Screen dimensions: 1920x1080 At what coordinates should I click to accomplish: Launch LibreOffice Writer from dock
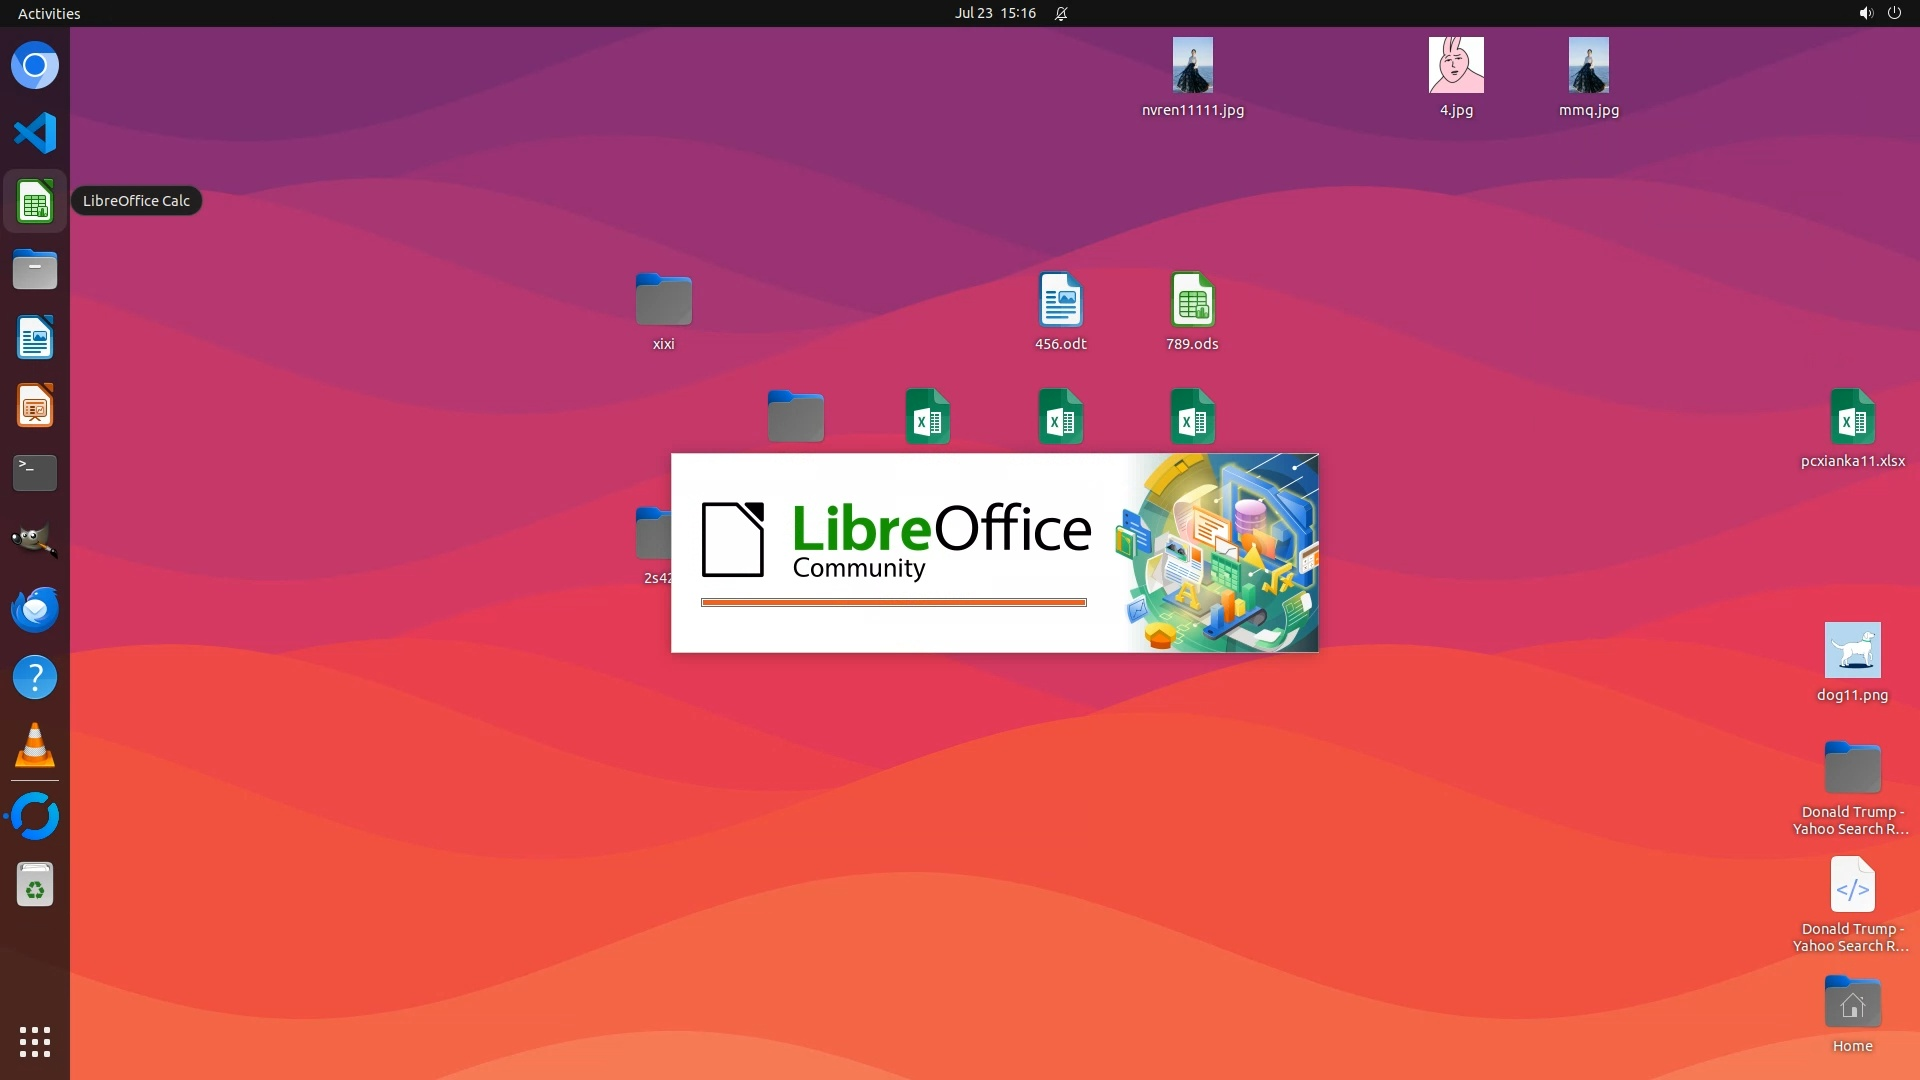point(35,338)
